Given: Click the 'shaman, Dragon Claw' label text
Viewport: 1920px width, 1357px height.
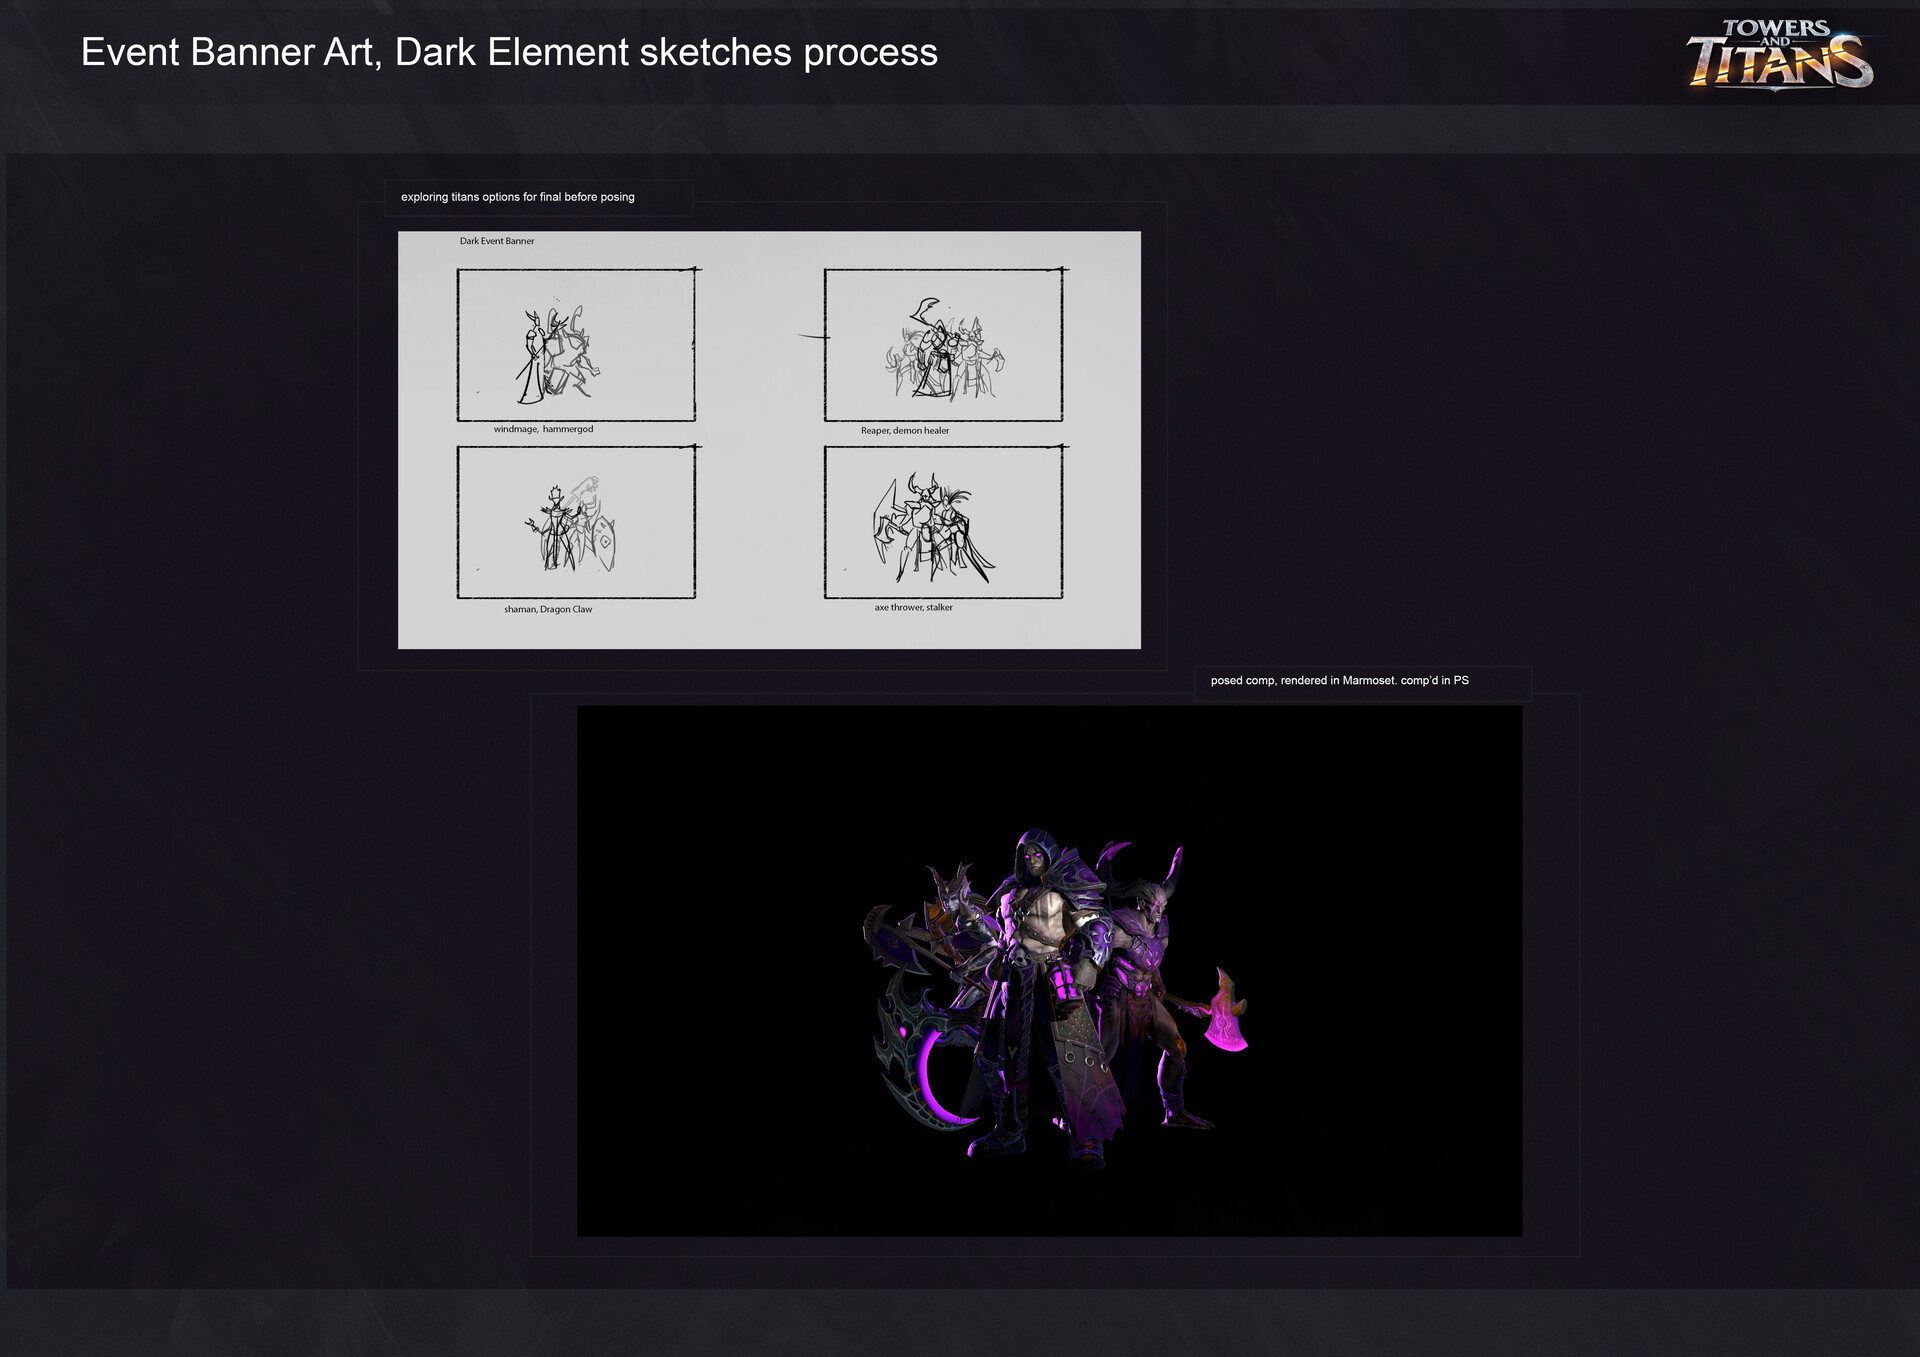Looking at the screenshot, I should tap(548, 609).
